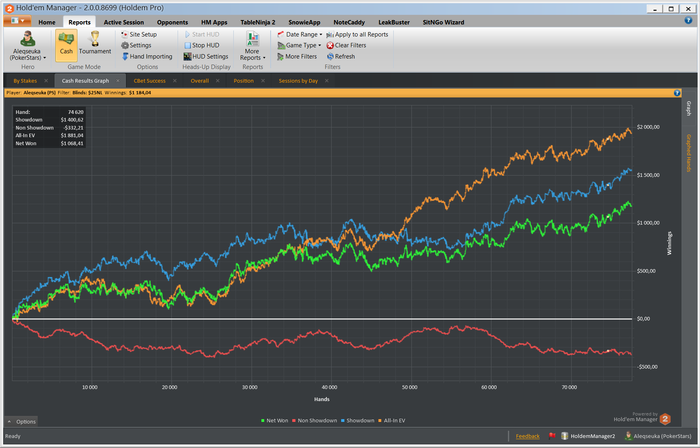
Task: Select Tournament game mode
Action: [x=95, y=43]
